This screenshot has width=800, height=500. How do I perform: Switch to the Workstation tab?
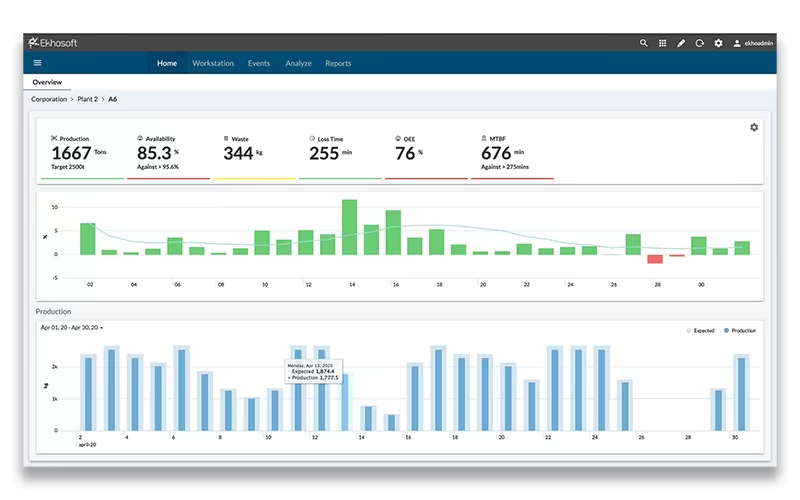(x=213, y=63)
